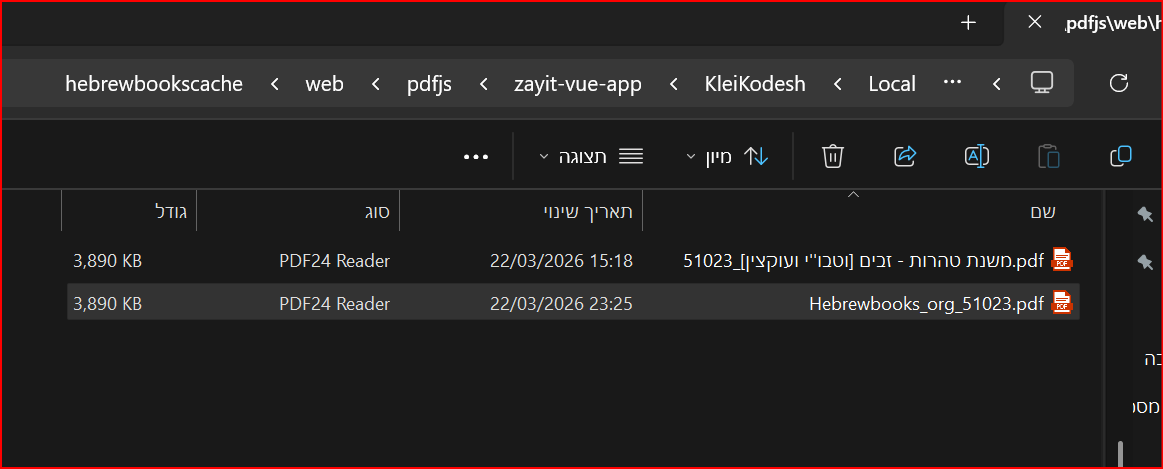Go to the zayit-vue-app breadcrumb folder
1163x469 pixels.
(x=578, y=84)
